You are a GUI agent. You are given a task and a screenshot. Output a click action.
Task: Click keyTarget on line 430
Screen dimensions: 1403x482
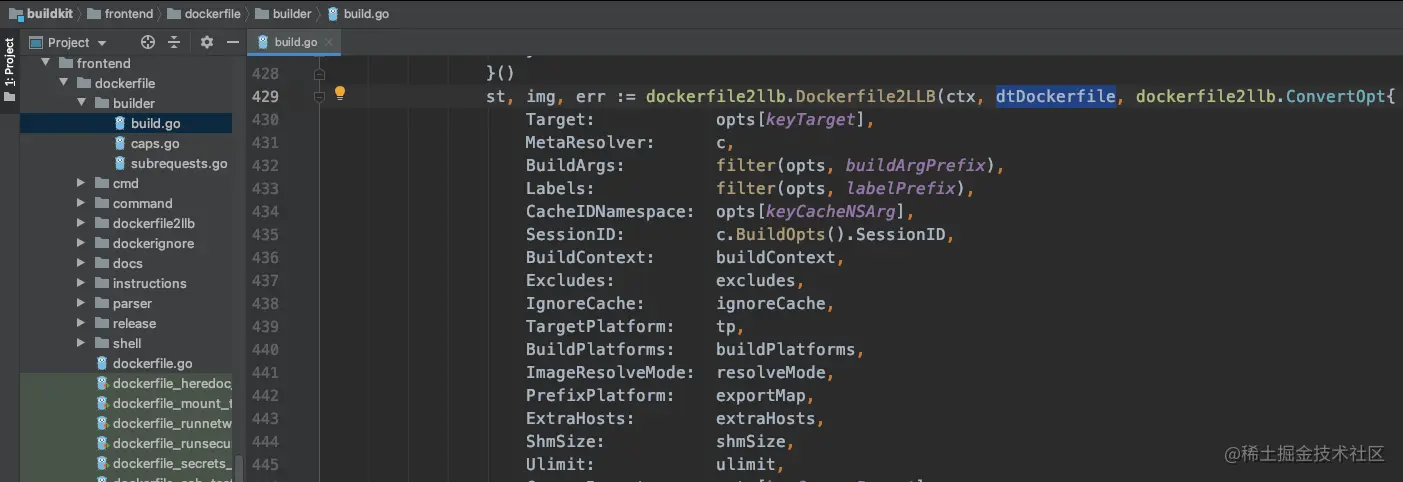[810, 119]
